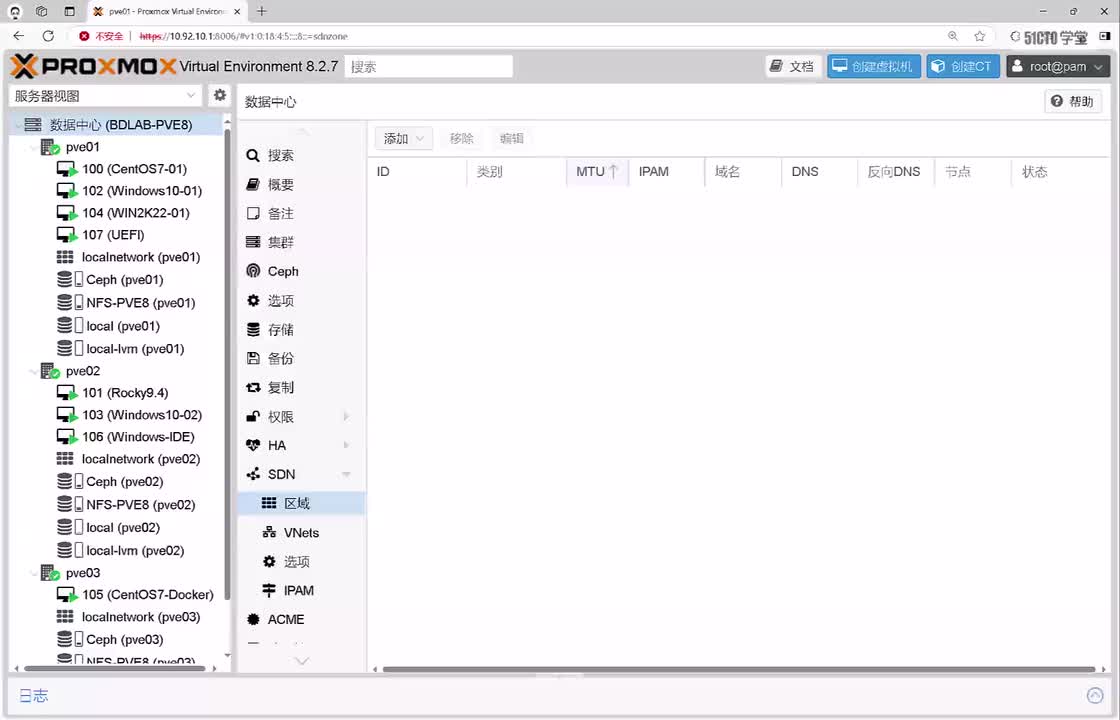This screenshot has height=720, width=1120.
Task: Open VM 102 (Windows10-01)
Action: [x=141, y=191]
